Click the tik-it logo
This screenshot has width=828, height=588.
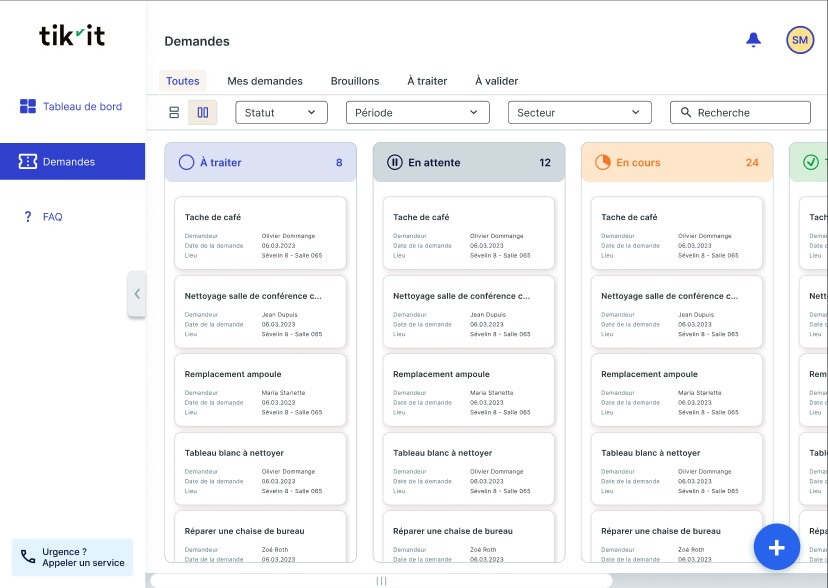click(x=72, y=35)
